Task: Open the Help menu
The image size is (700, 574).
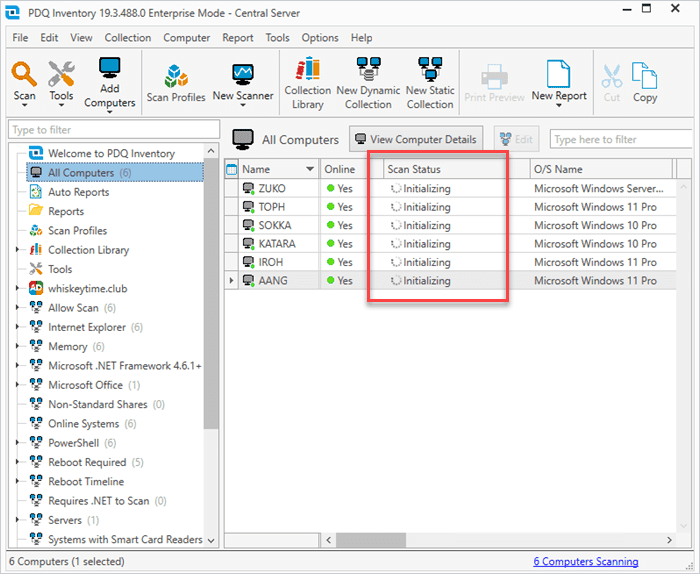Action: pyautogui.click(x=362, y=38)
